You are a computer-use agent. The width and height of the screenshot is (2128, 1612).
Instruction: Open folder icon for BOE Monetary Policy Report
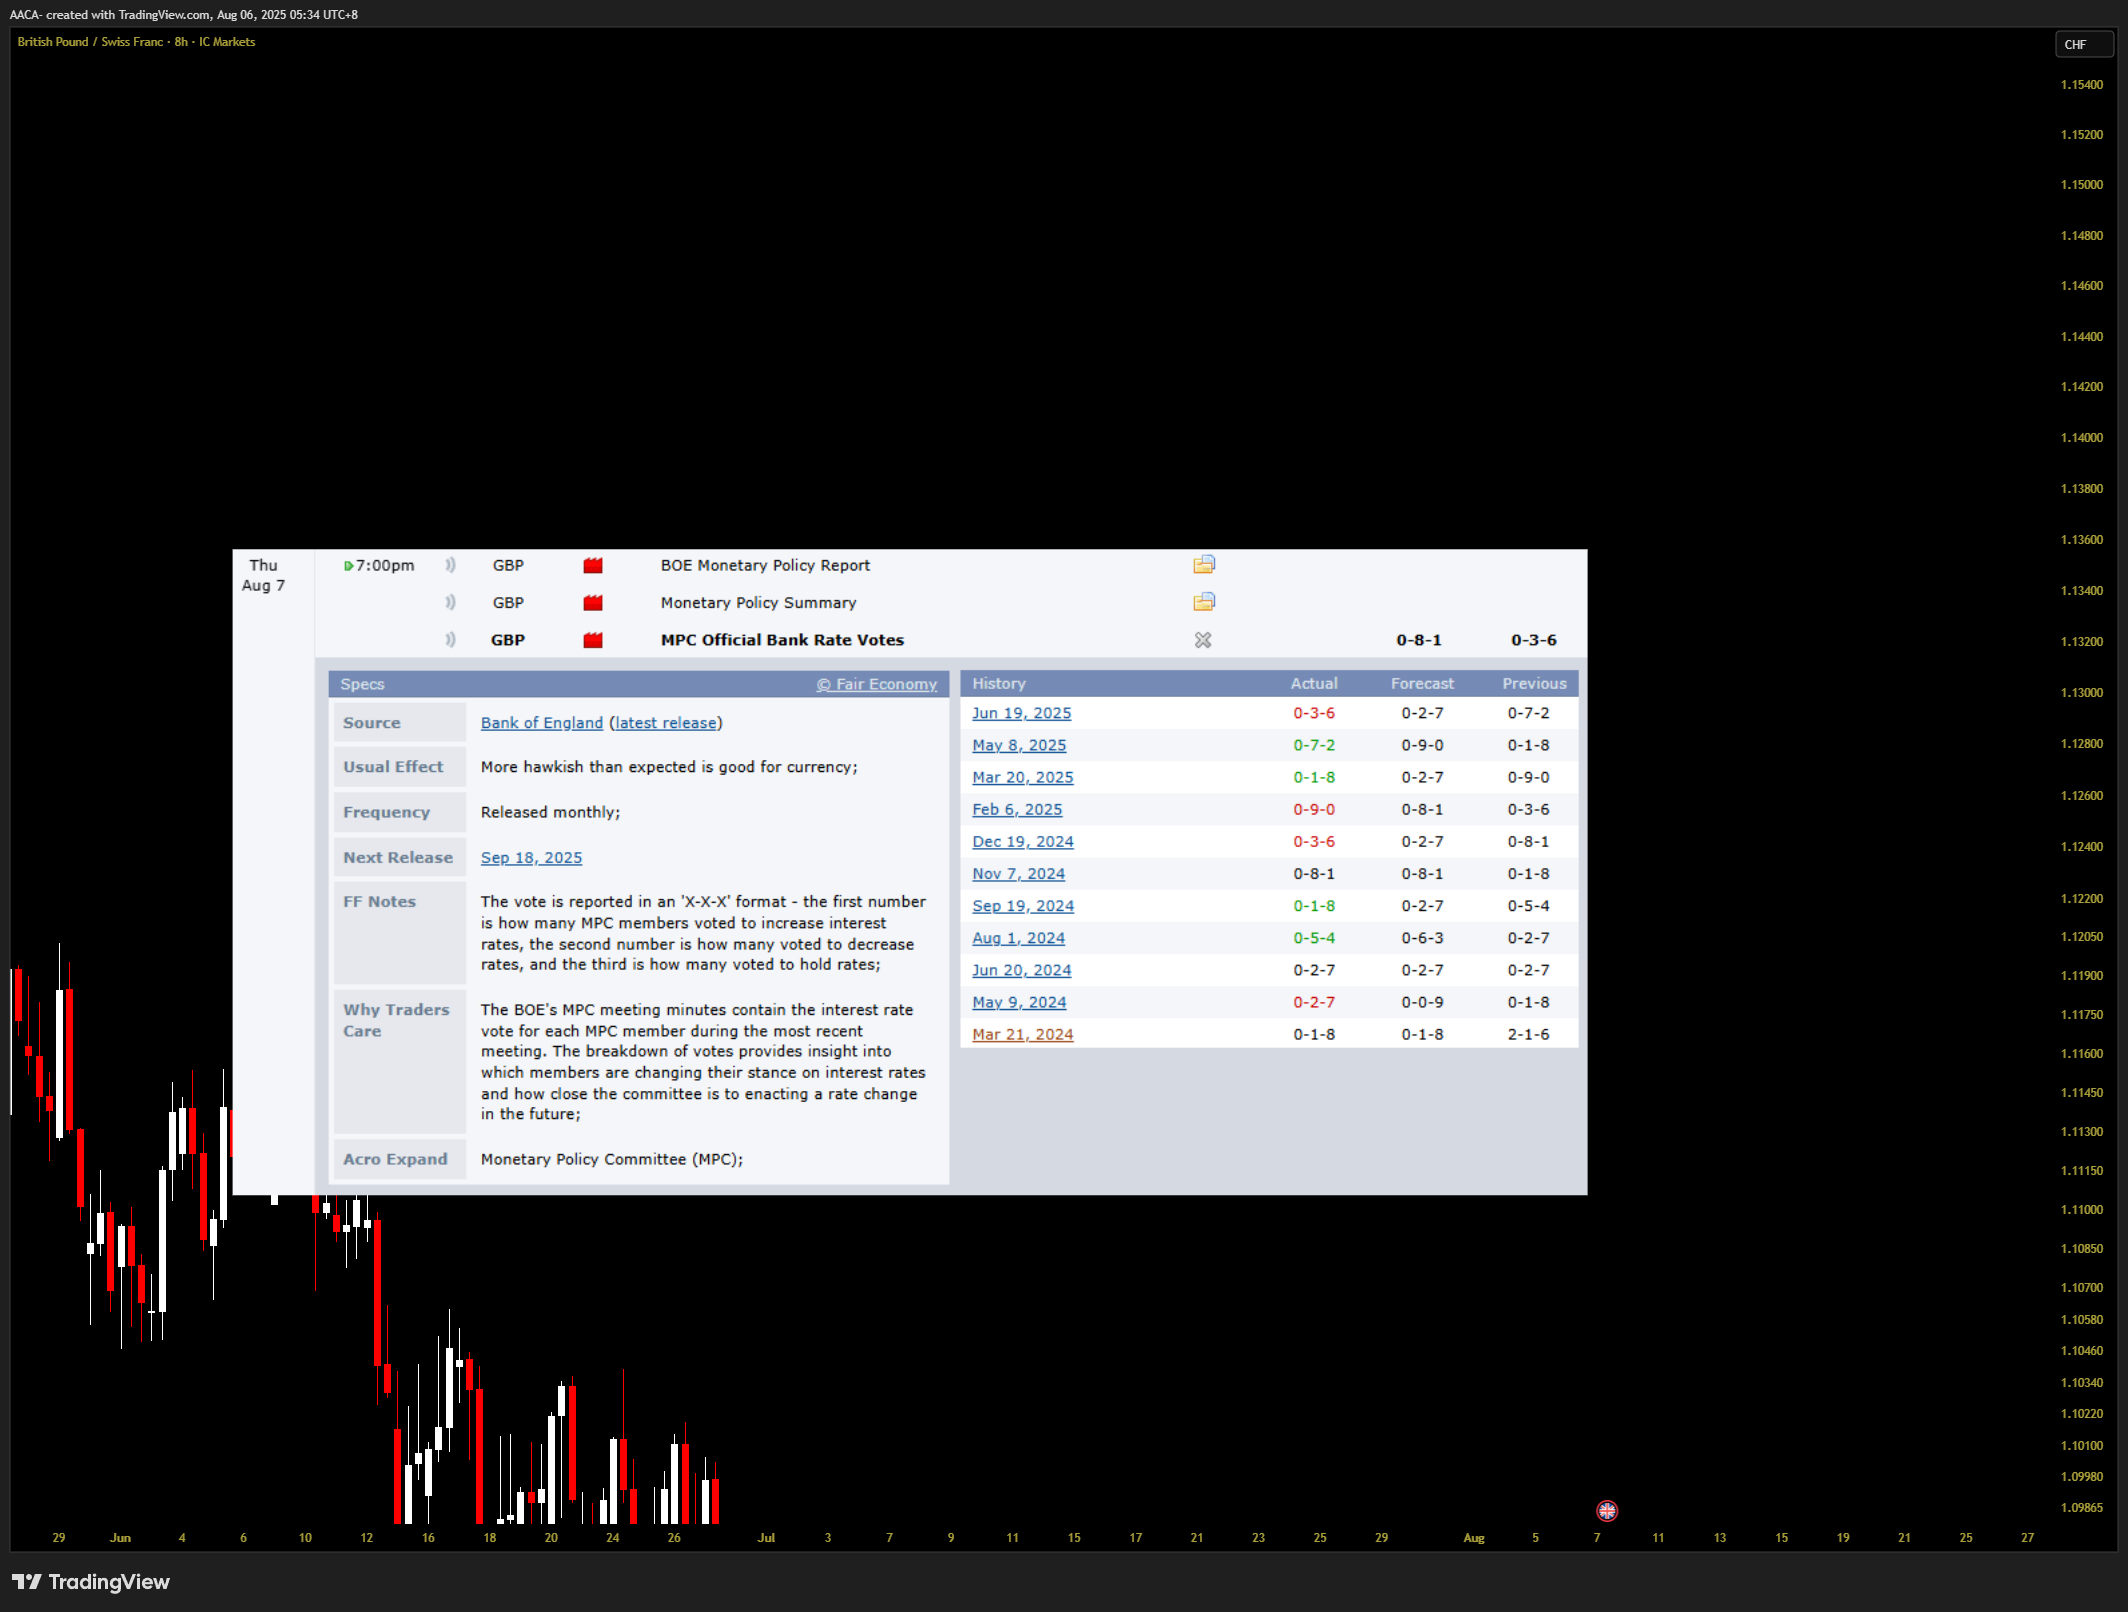pos(1204,565)
